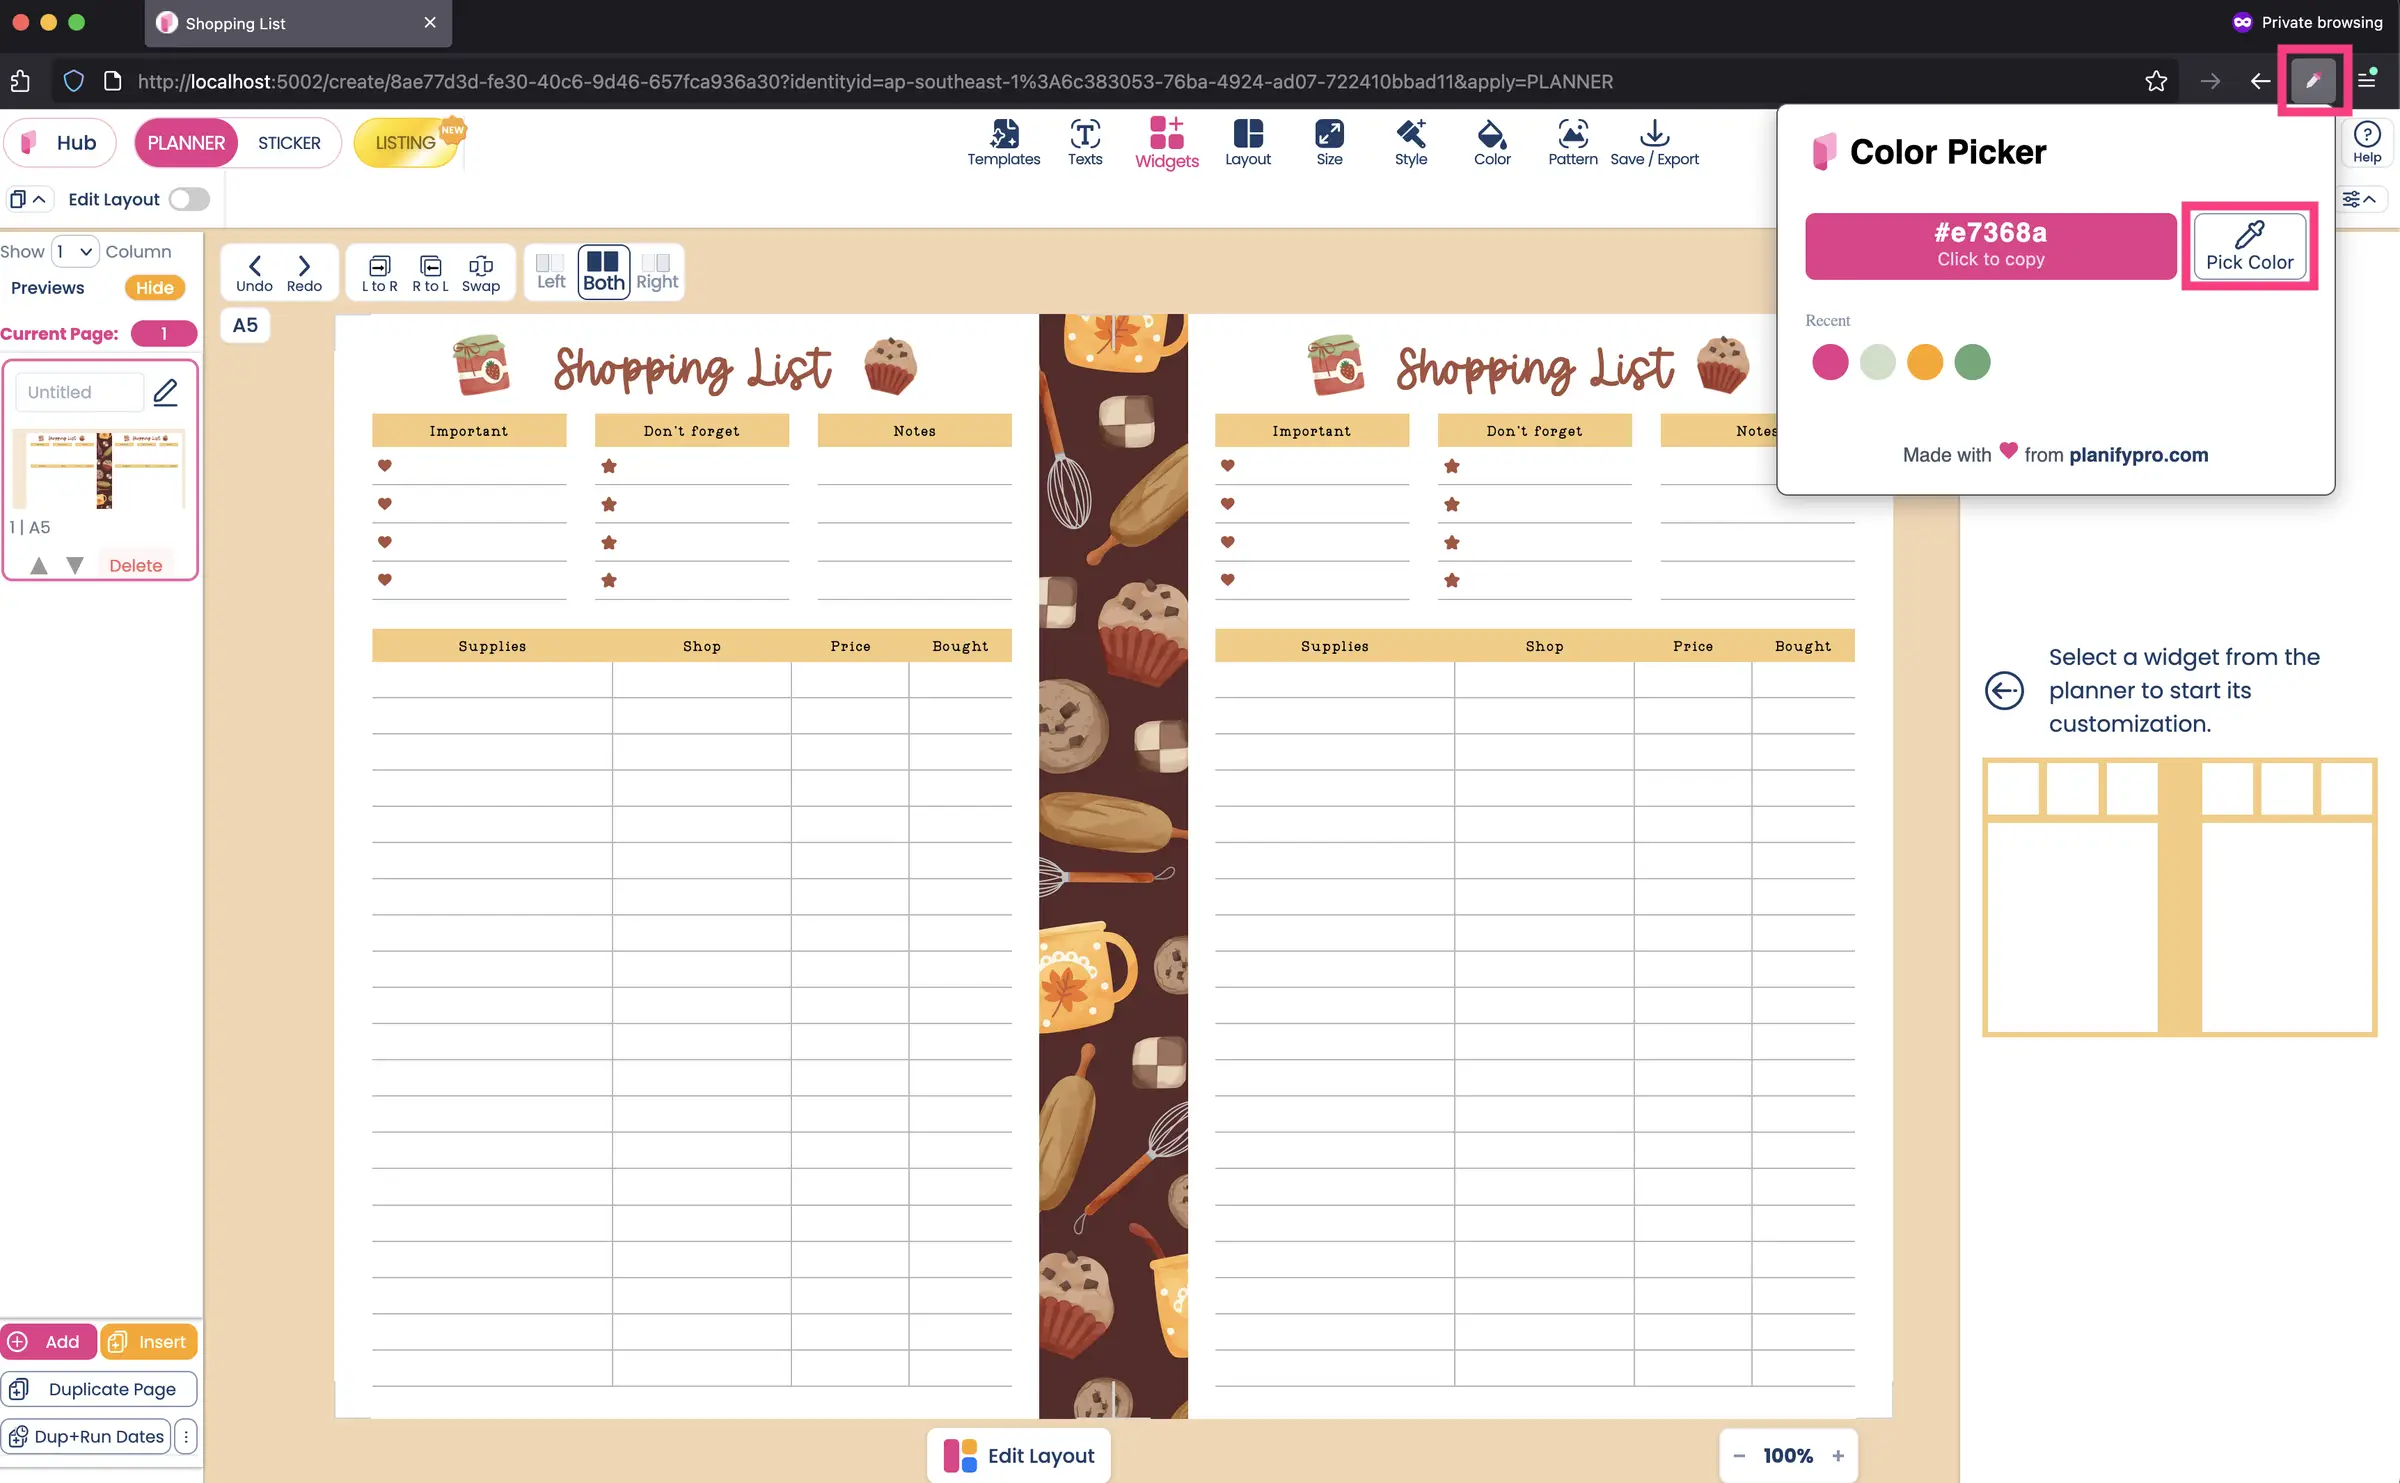Switch page view to Left only

(549, 270)
